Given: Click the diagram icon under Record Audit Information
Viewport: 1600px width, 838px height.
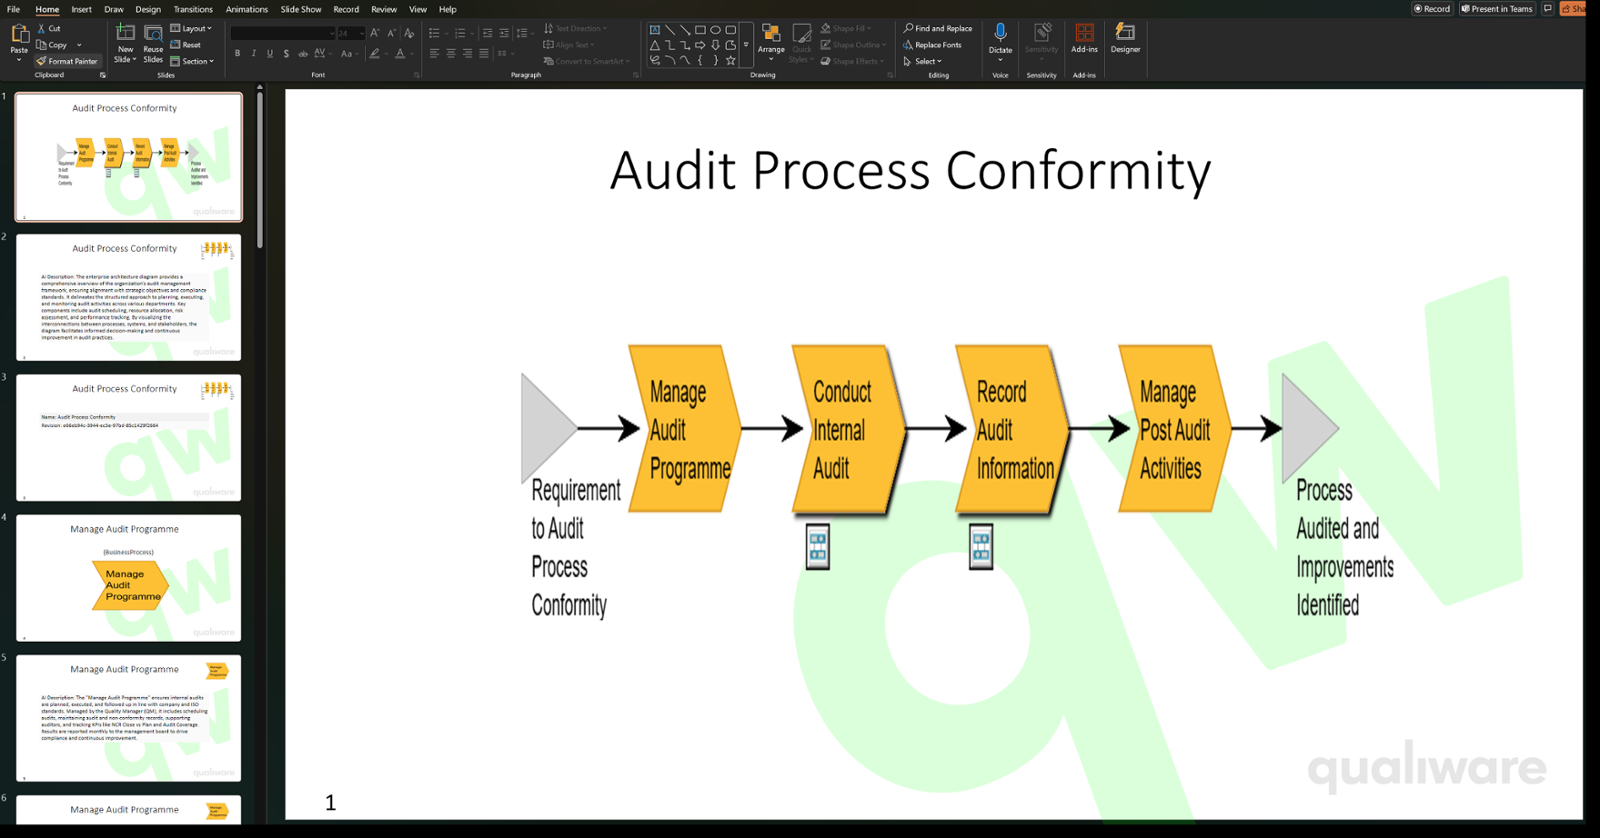Looking at the screenshot, I should click(981, 546).
